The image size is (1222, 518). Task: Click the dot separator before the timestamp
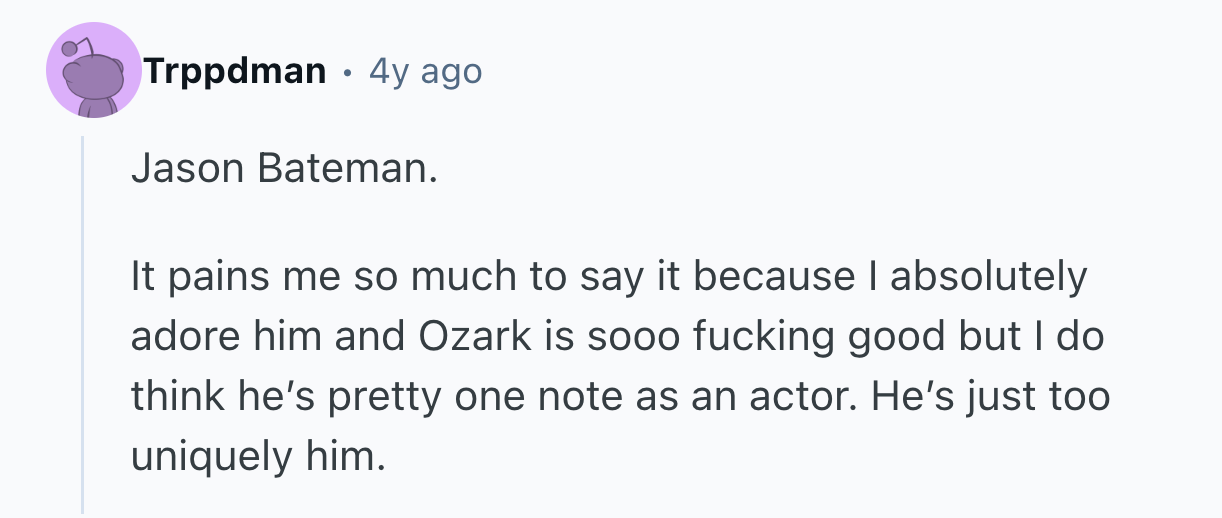(x=347, y=72)
